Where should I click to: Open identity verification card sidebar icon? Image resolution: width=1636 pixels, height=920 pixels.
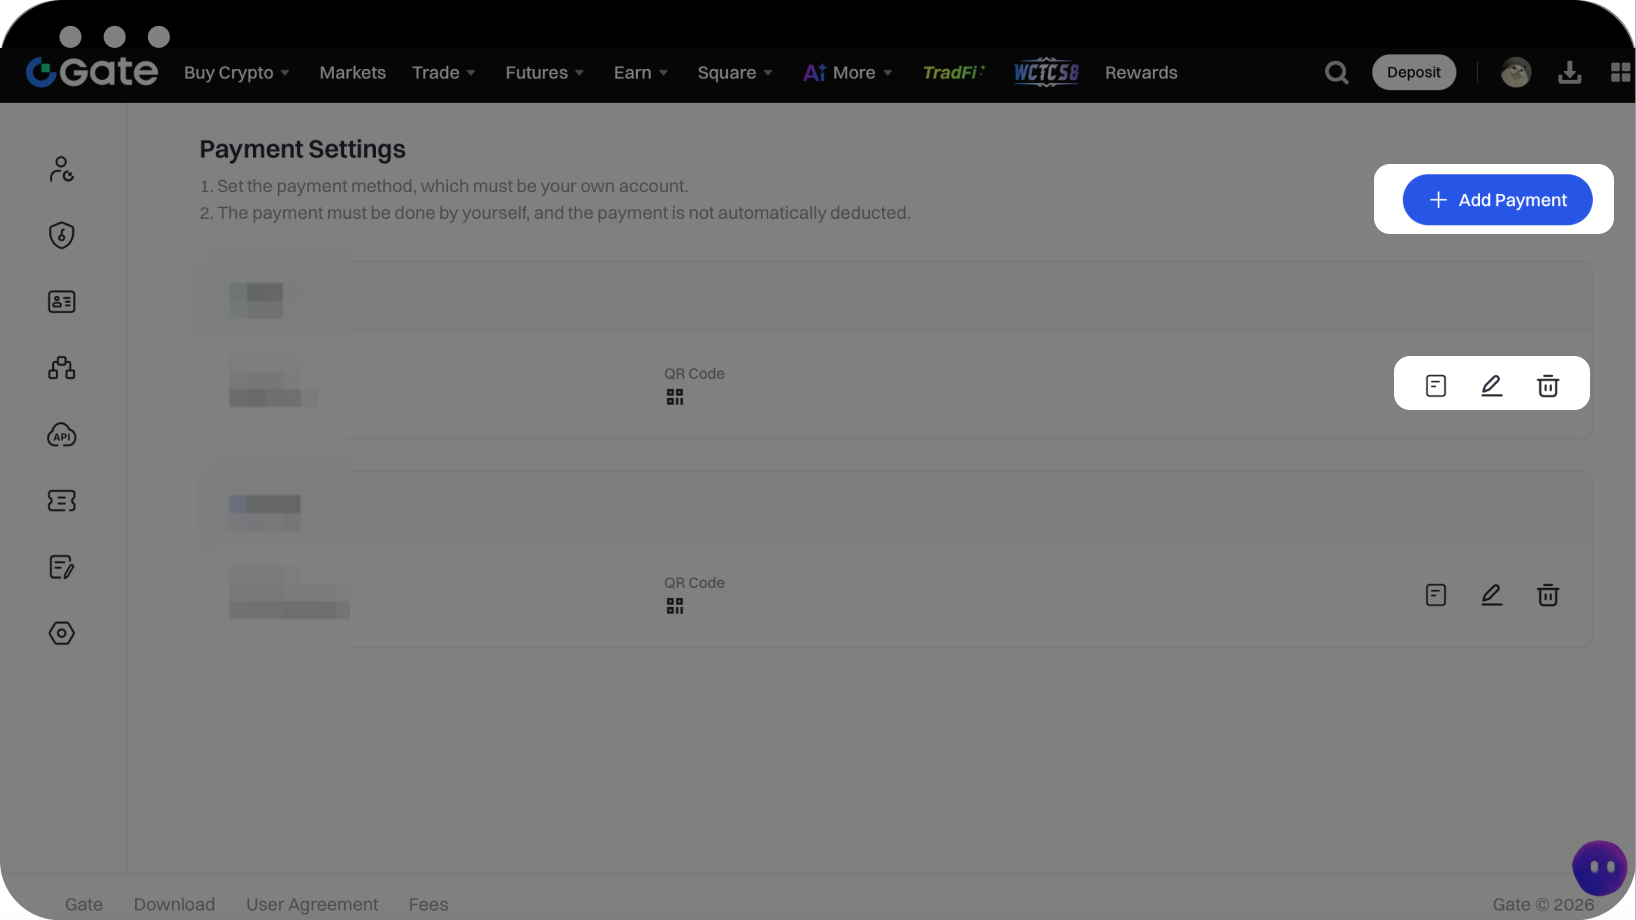coord(62,302)
